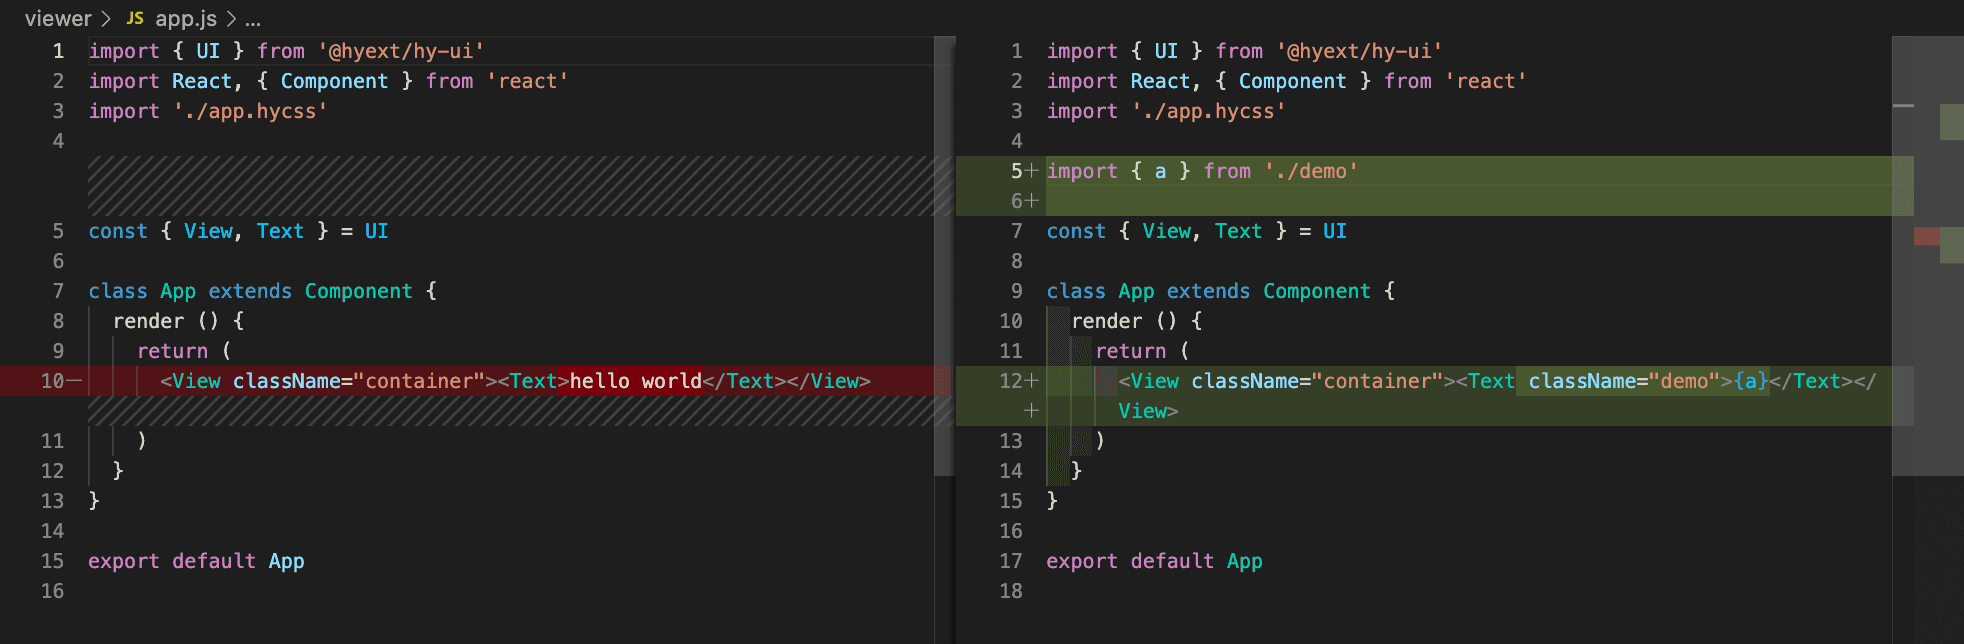Select the app.js breadcrumb item
Viewport: 1964px width, 644px height.
point(185,19)
